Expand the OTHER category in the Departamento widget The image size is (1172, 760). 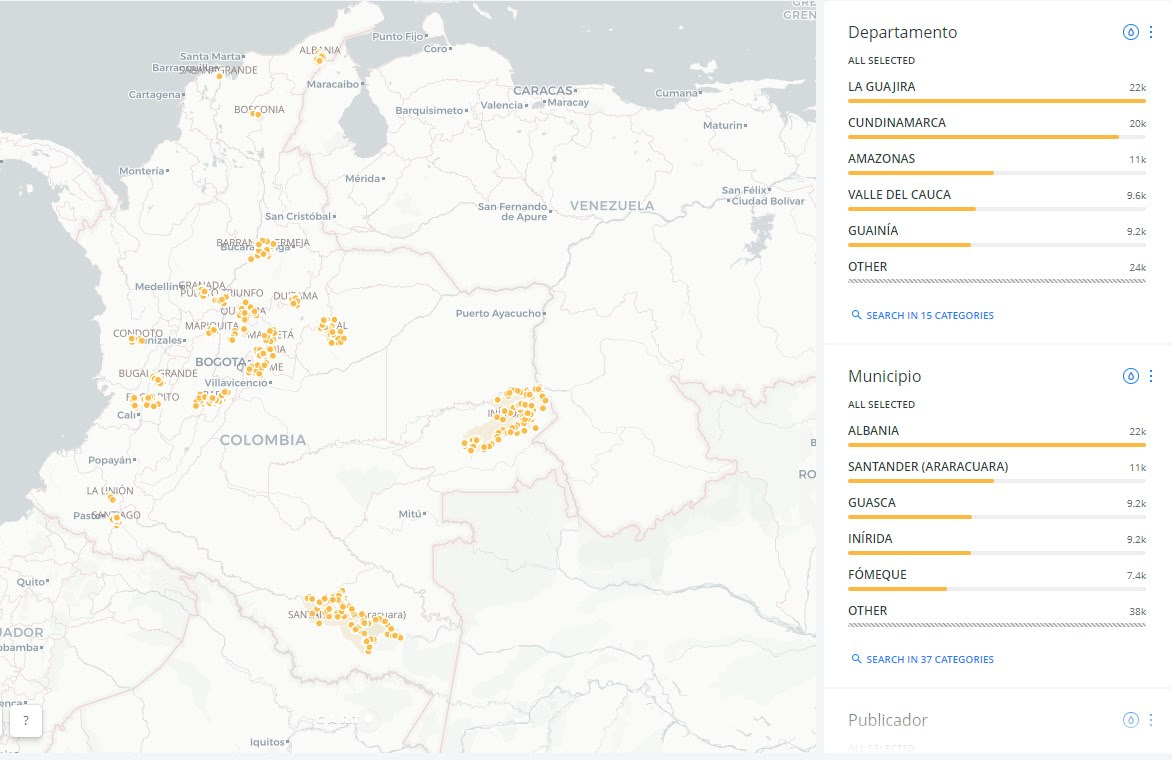(867, 266)
